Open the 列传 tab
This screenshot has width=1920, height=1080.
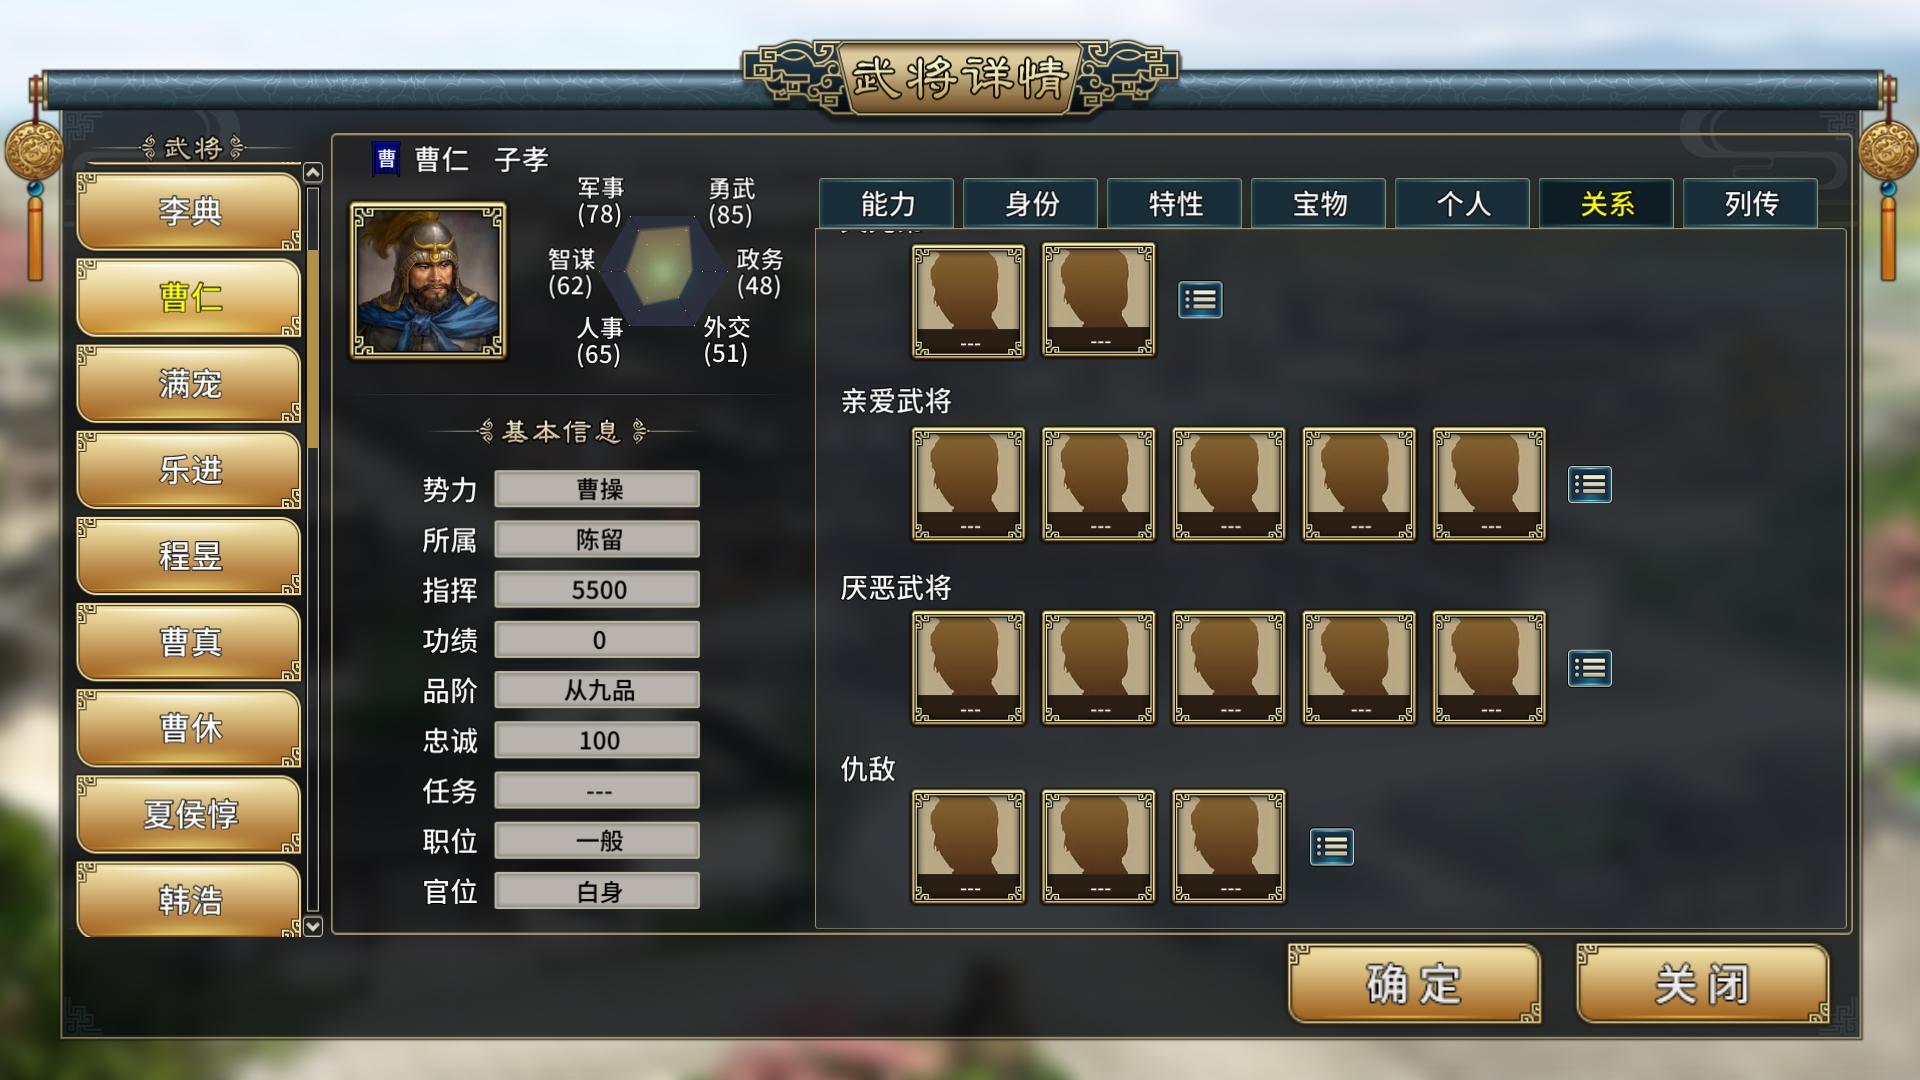[x=1751, y=204]
